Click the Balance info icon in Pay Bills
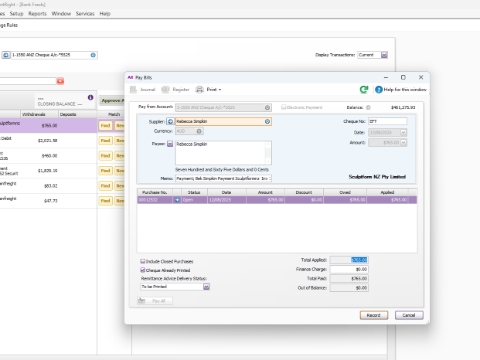 pos(368,107)
